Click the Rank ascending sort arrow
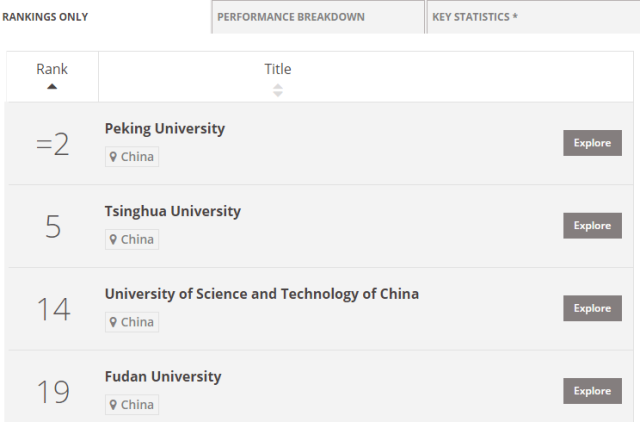Image resolution: width=640 pixels, height=422 pixels. (x=52, y=87)
